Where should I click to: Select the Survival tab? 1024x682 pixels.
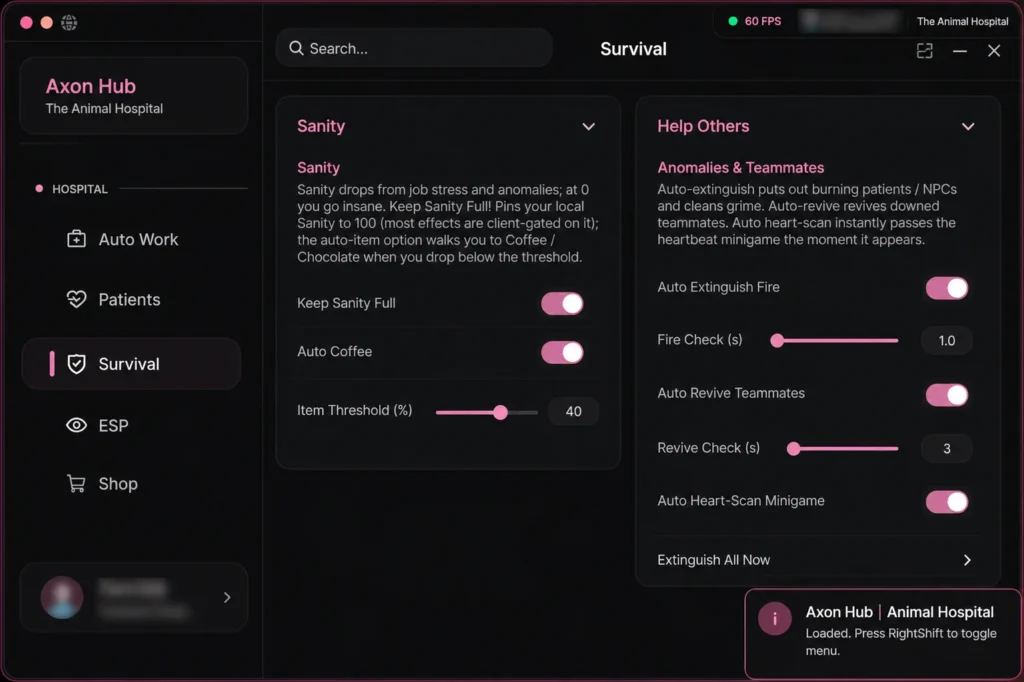click(x=131, y=364)
